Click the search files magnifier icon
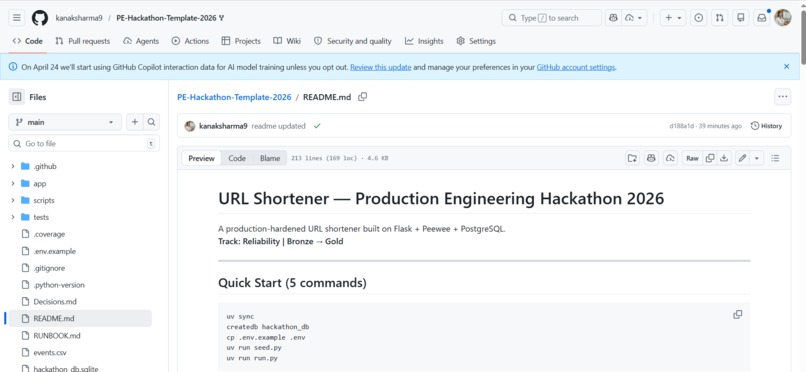806x372 pixels. [151, 122]
